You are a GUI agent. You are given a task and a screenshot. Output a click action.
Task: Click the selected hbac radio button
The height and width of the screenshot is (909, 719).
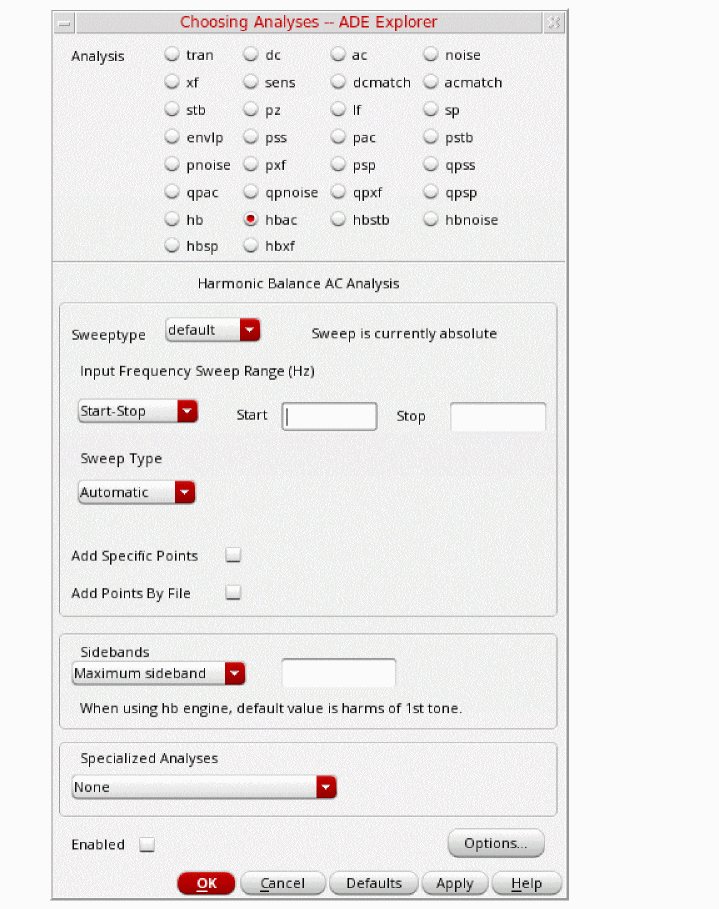point(250,219)
